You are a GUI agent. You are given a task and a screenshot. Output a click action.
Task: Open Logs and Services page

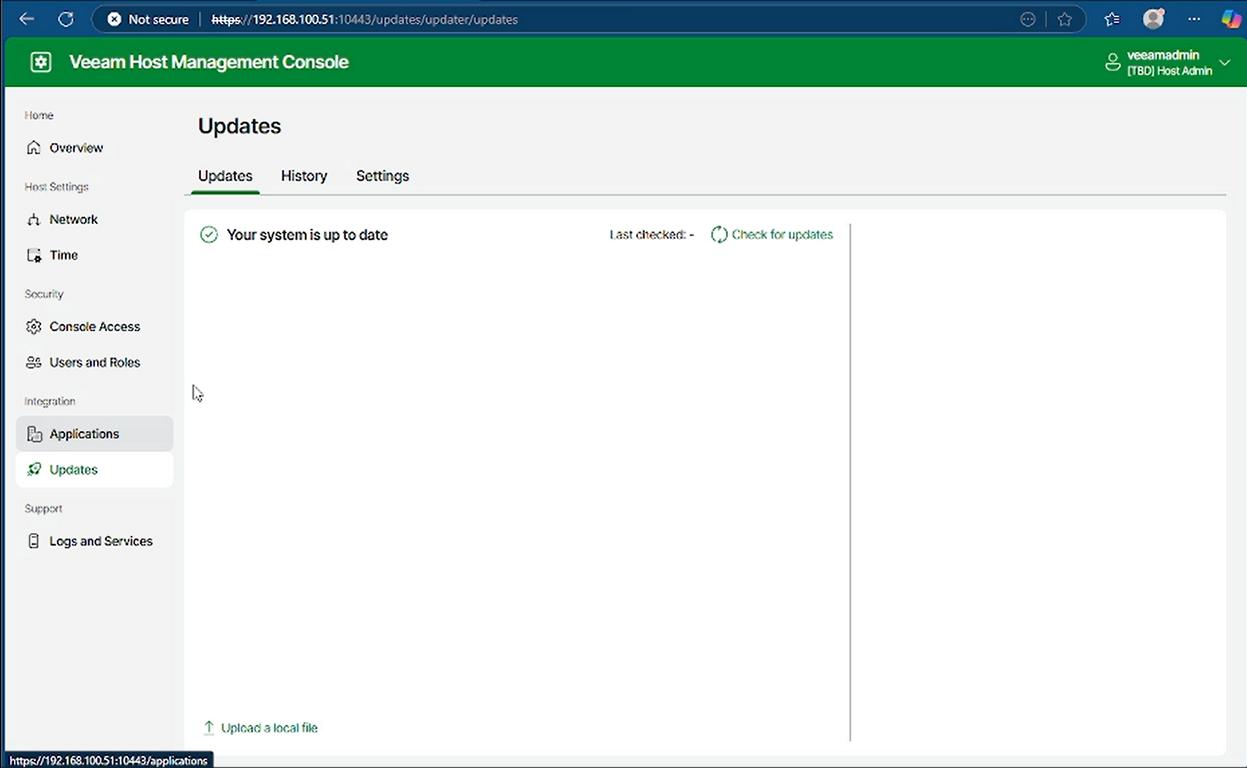(100, 541)
